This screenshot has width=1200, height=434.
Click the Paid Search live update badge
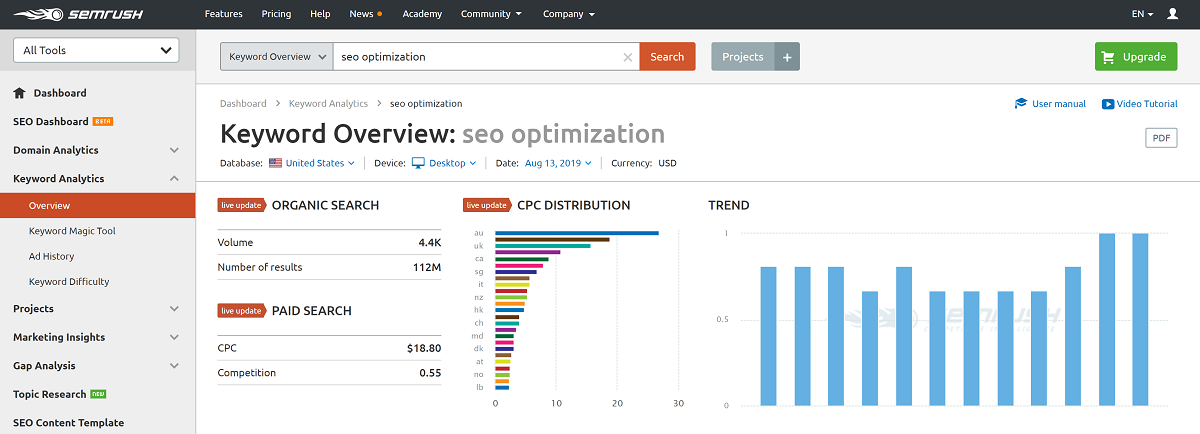click(241, 311)
